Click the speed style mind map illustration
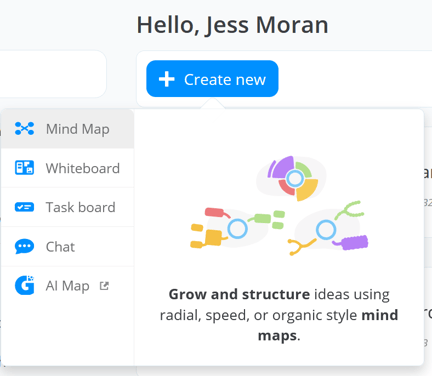The height and width of the screenshot is (376, 432). pos(237,228)
